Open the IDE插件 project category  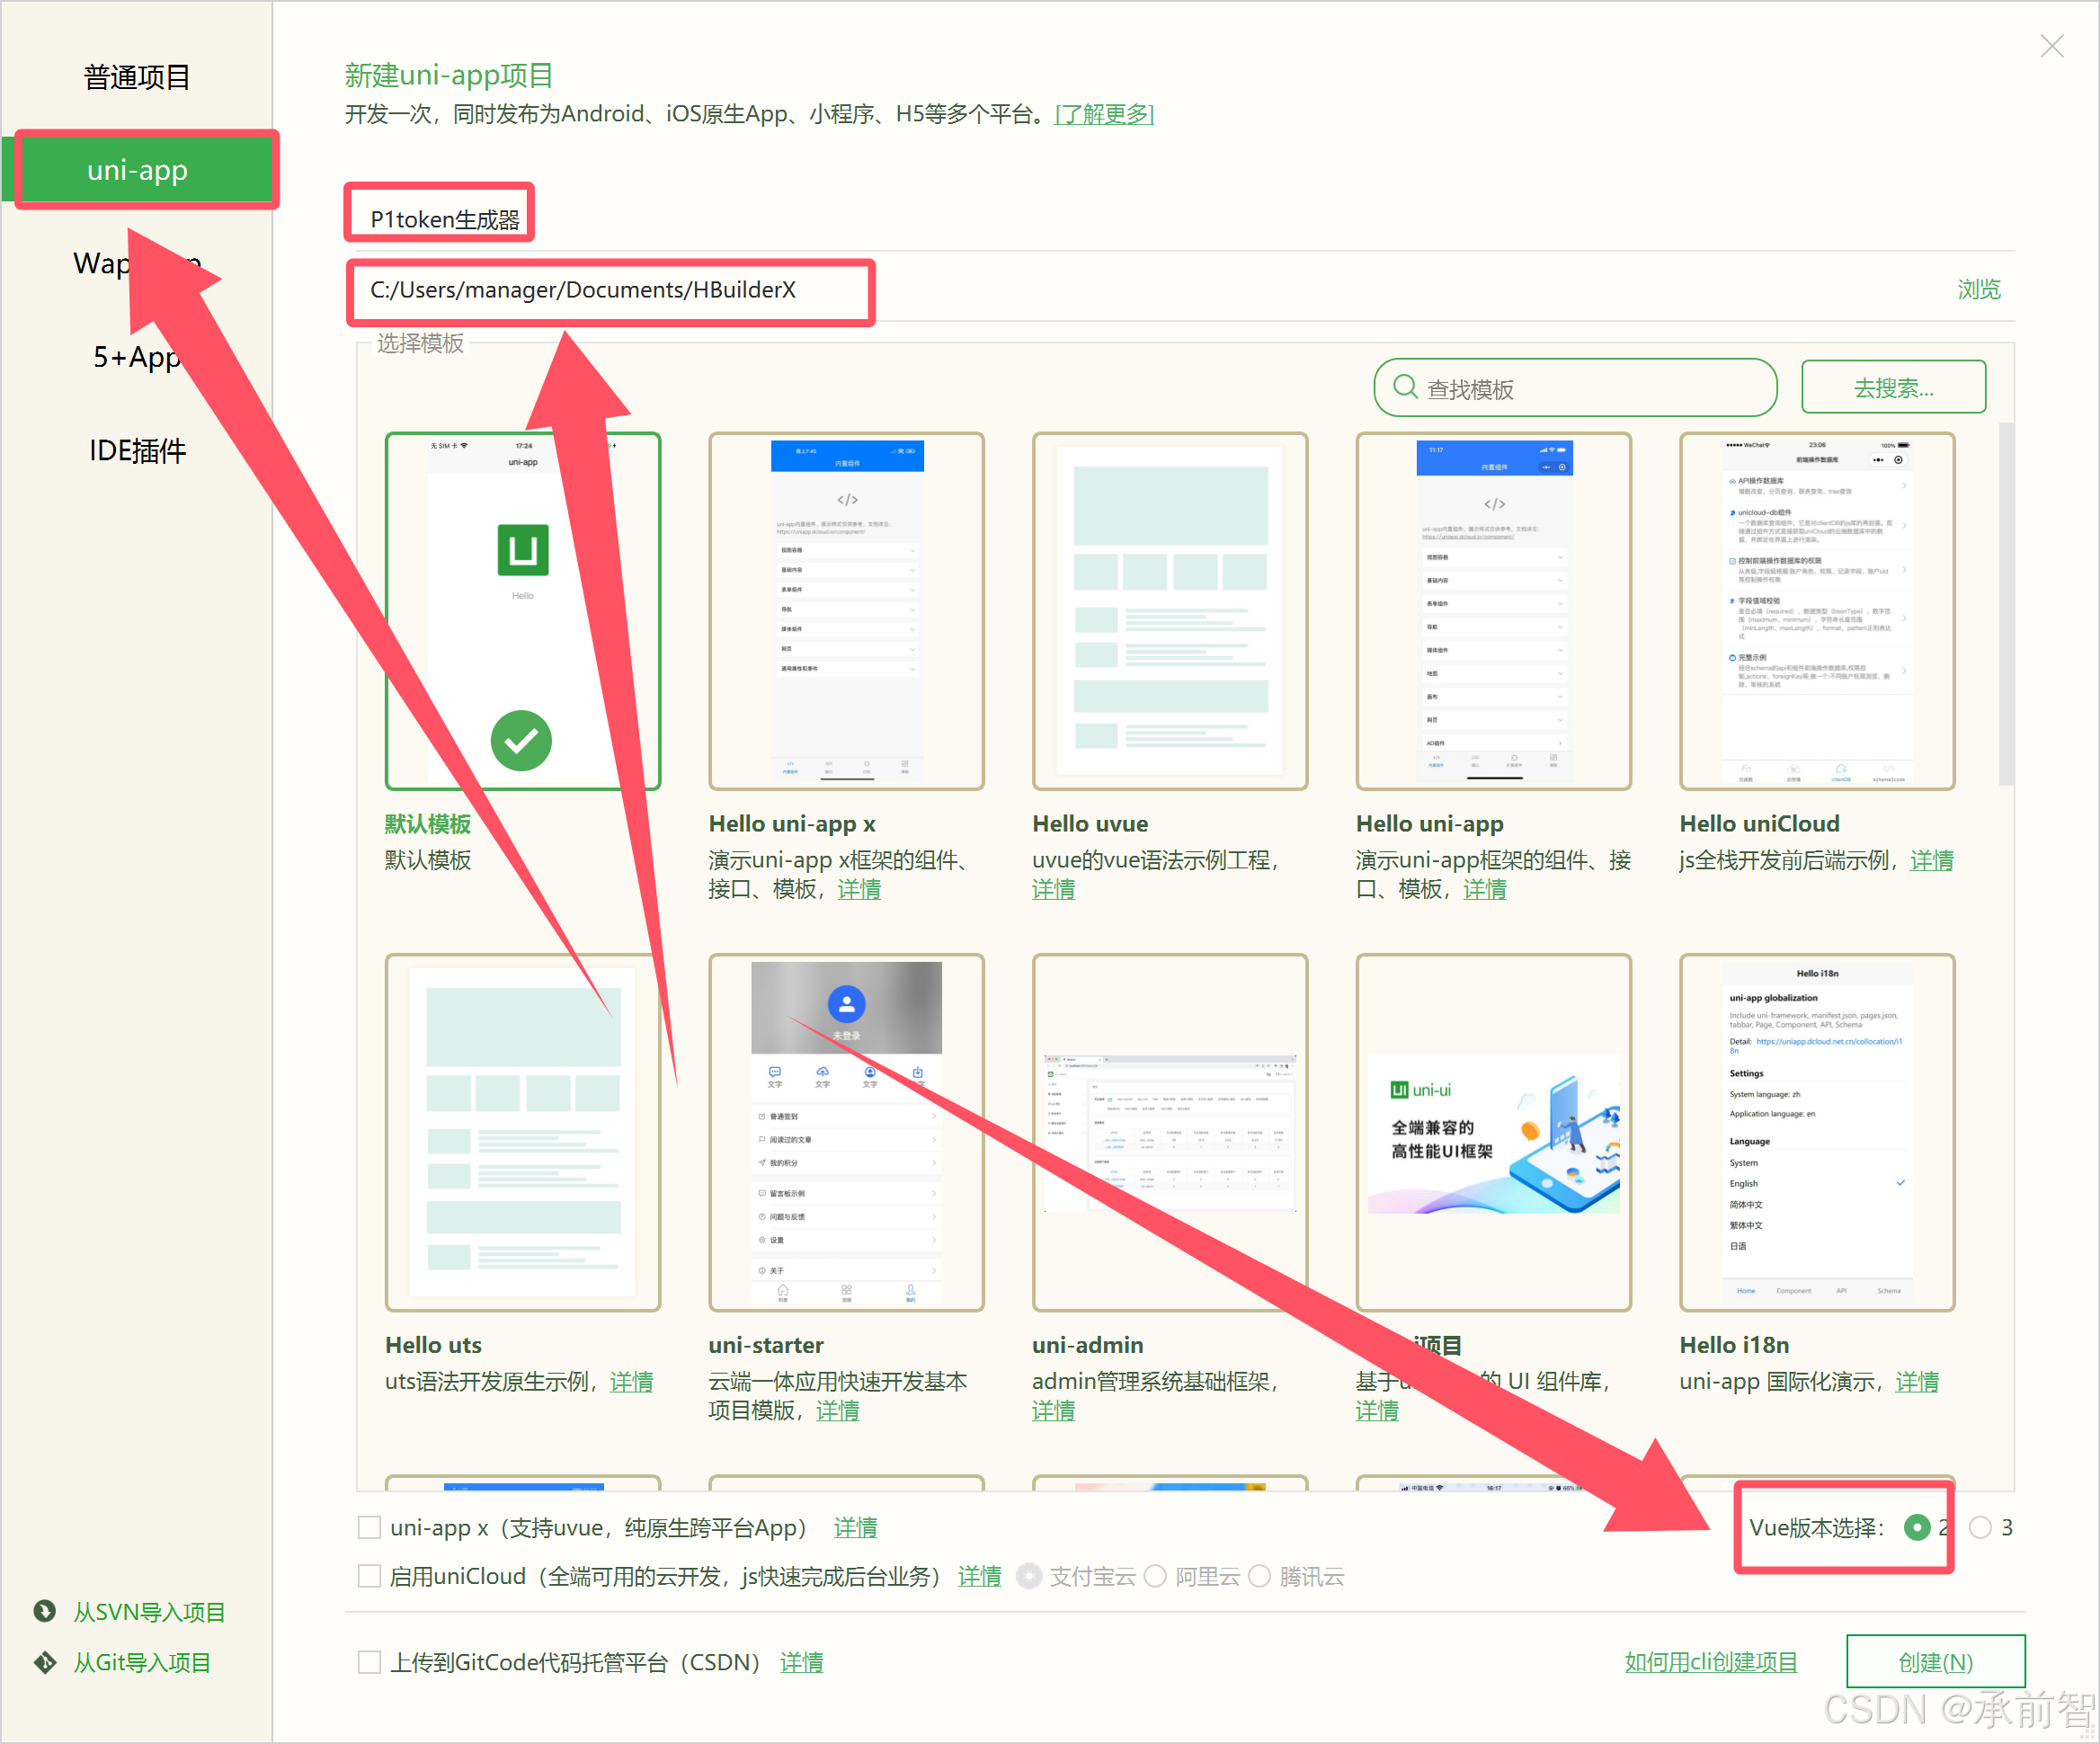click(x=137, y=451)
